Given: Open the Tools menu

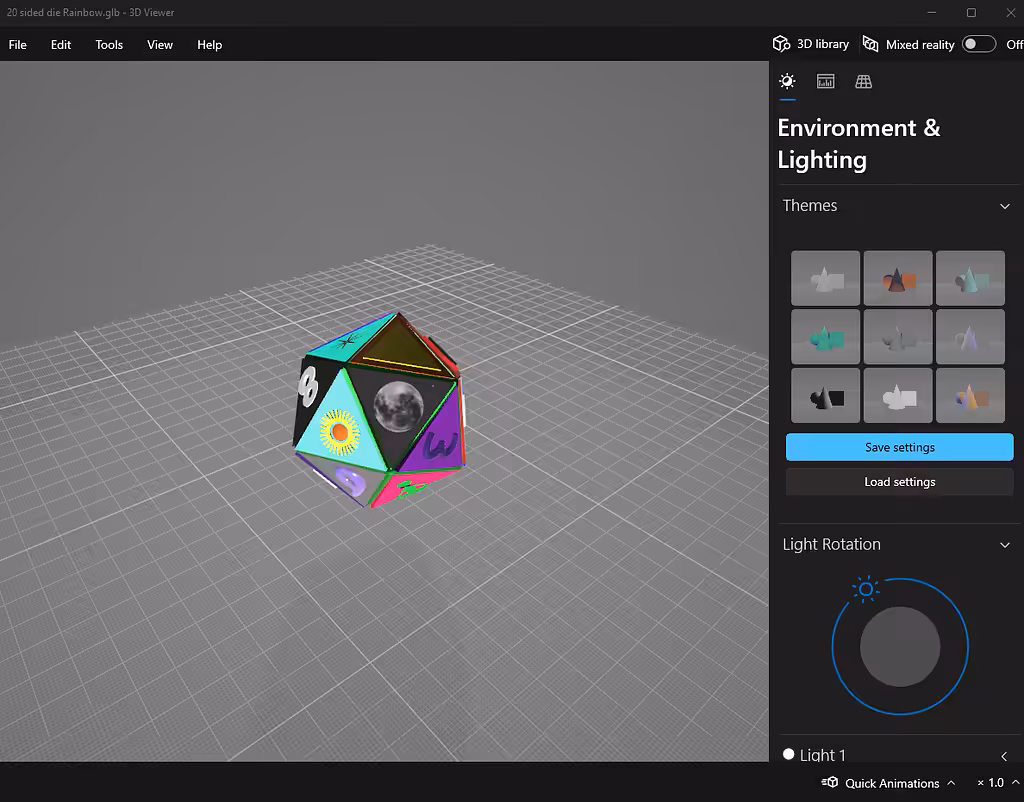Looking at the screenshot, I should (x=109, y=44).
